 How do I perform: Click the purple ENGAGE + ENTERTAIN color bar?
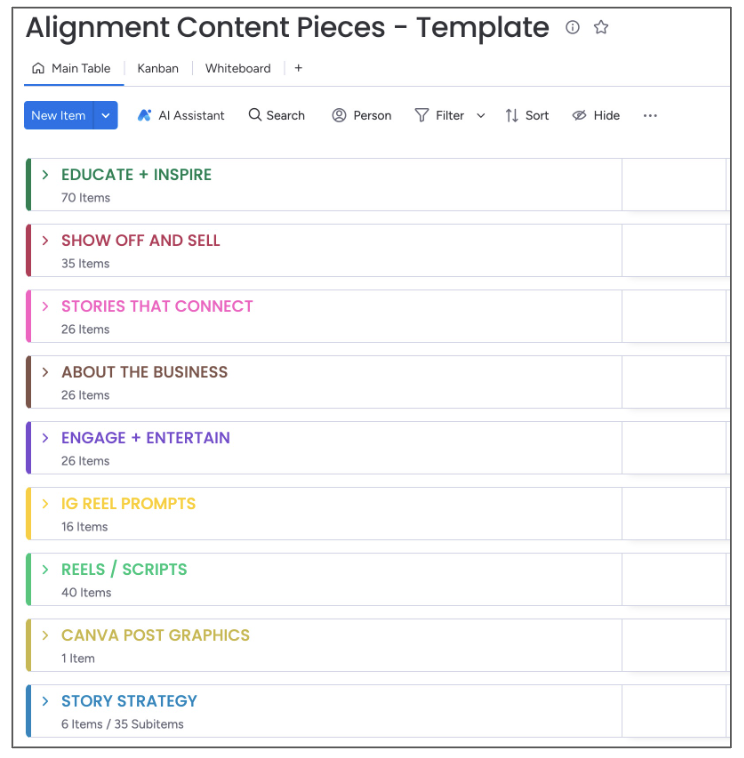tap(29, 448)
